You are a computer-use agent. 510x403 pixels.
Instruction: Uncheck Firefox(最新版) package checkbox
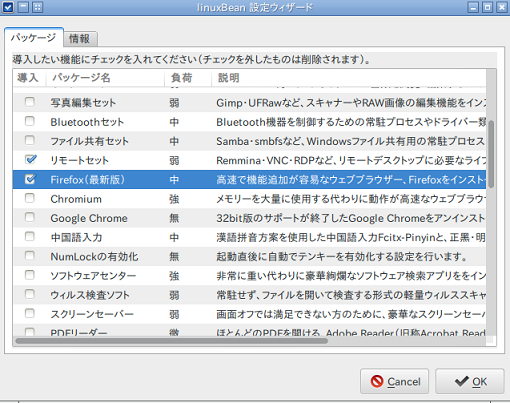(x=30, y=179)
